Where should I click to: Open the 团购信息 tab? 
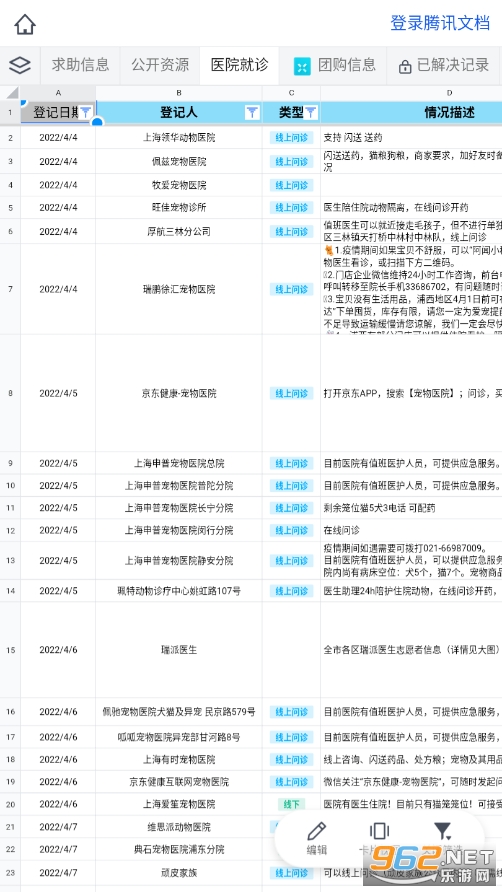tap(333, 65)
